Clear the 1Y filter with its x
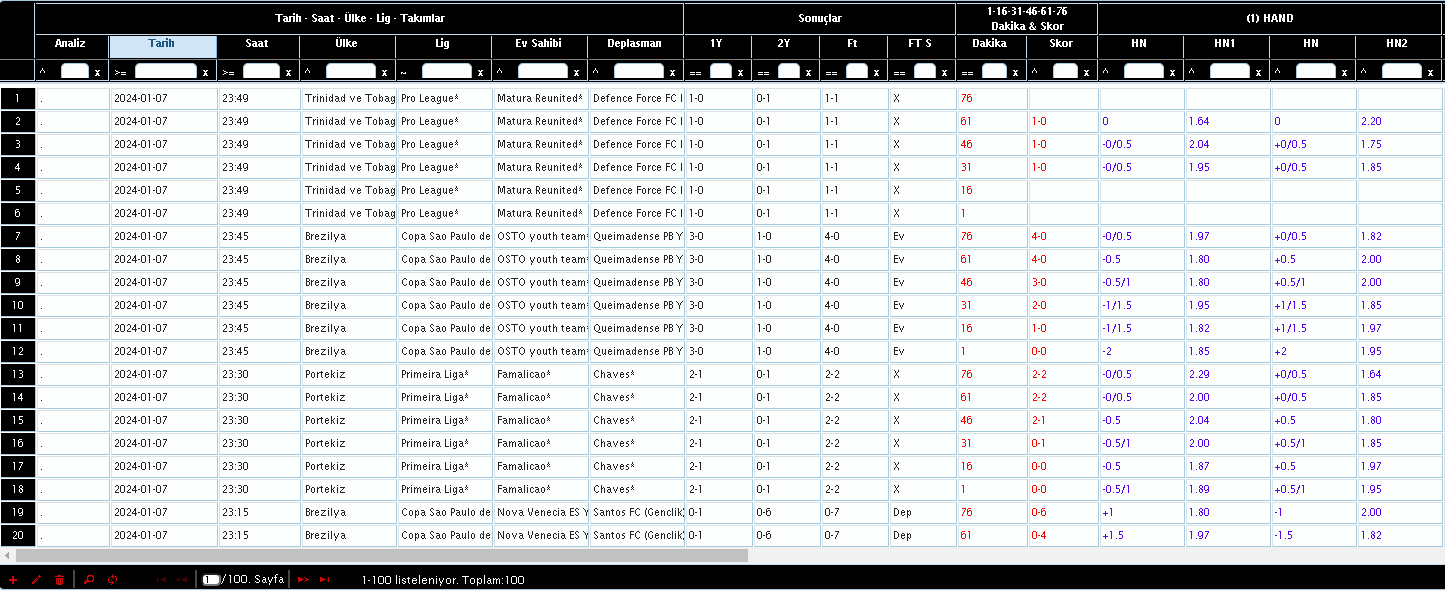This screenshot has height=591, width=1445. (741, 72)
